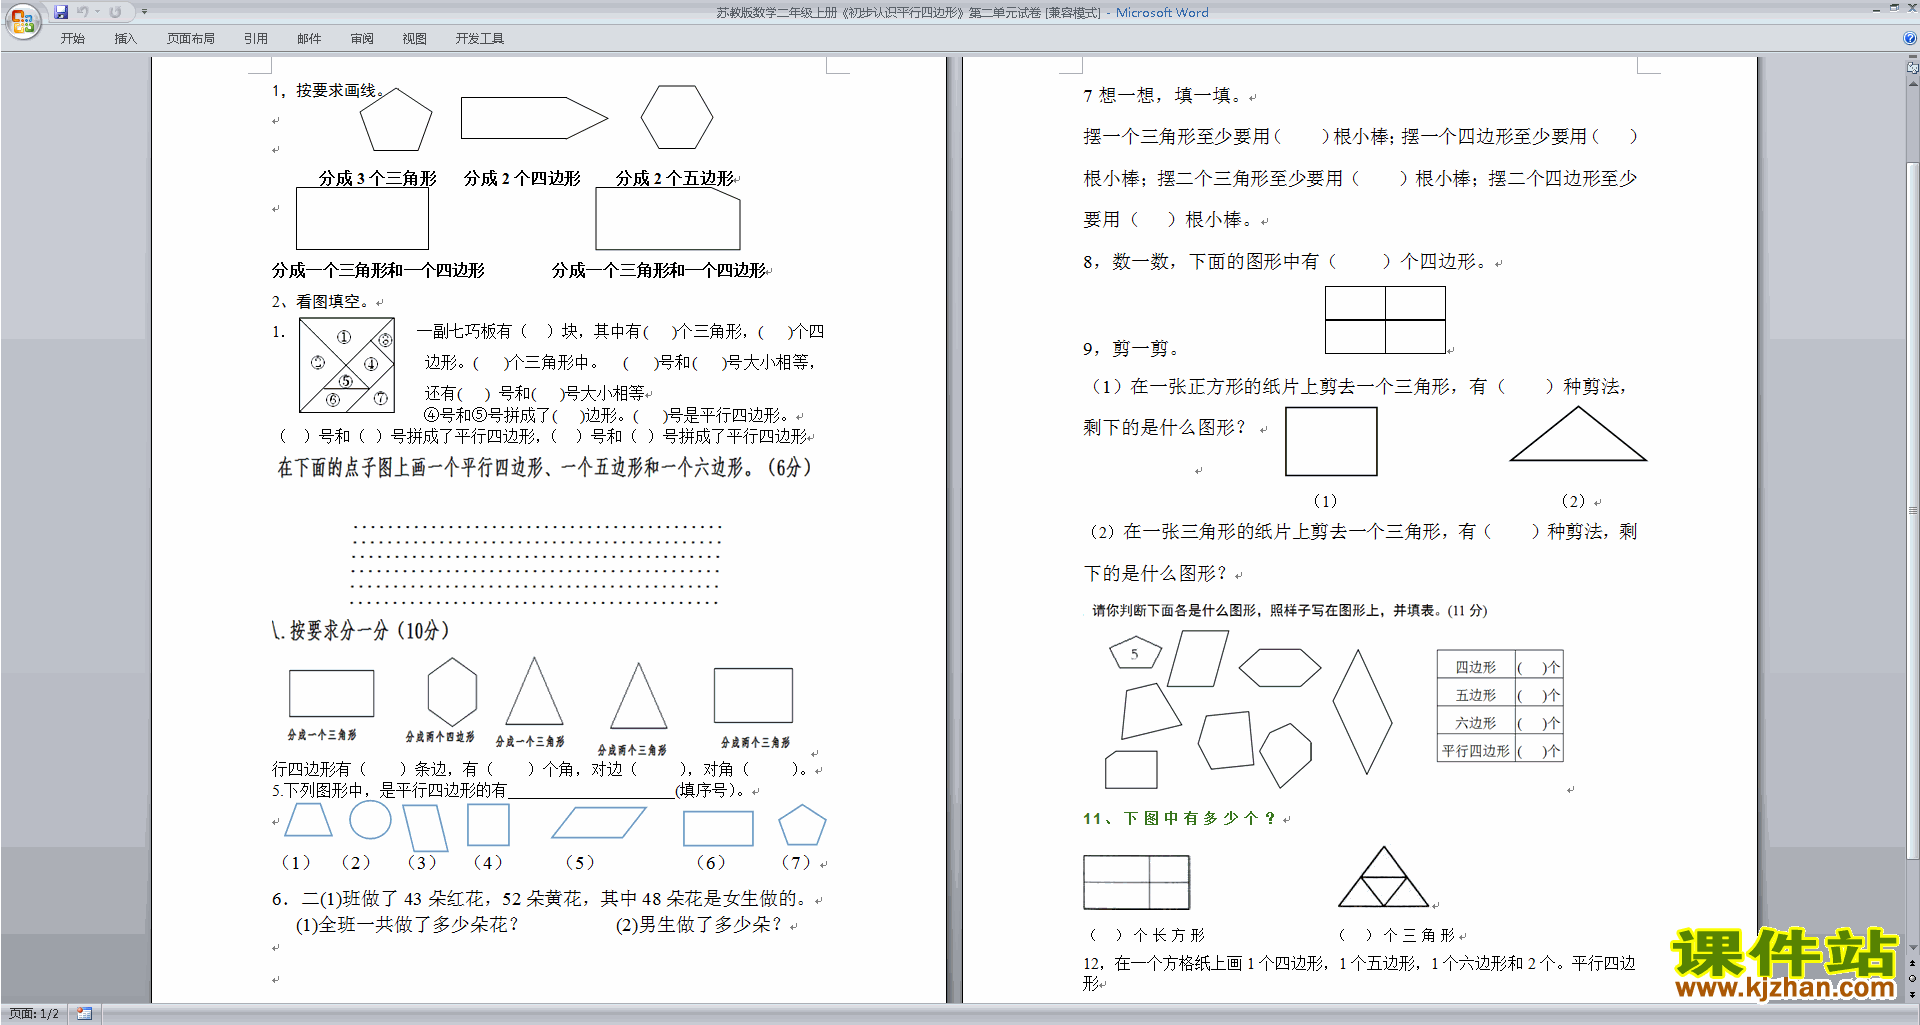Click the triangle figure labeled (2) in question 9
Image resolution: width=1920 pixels, height=1025 pixels.
pos(1578,433)
